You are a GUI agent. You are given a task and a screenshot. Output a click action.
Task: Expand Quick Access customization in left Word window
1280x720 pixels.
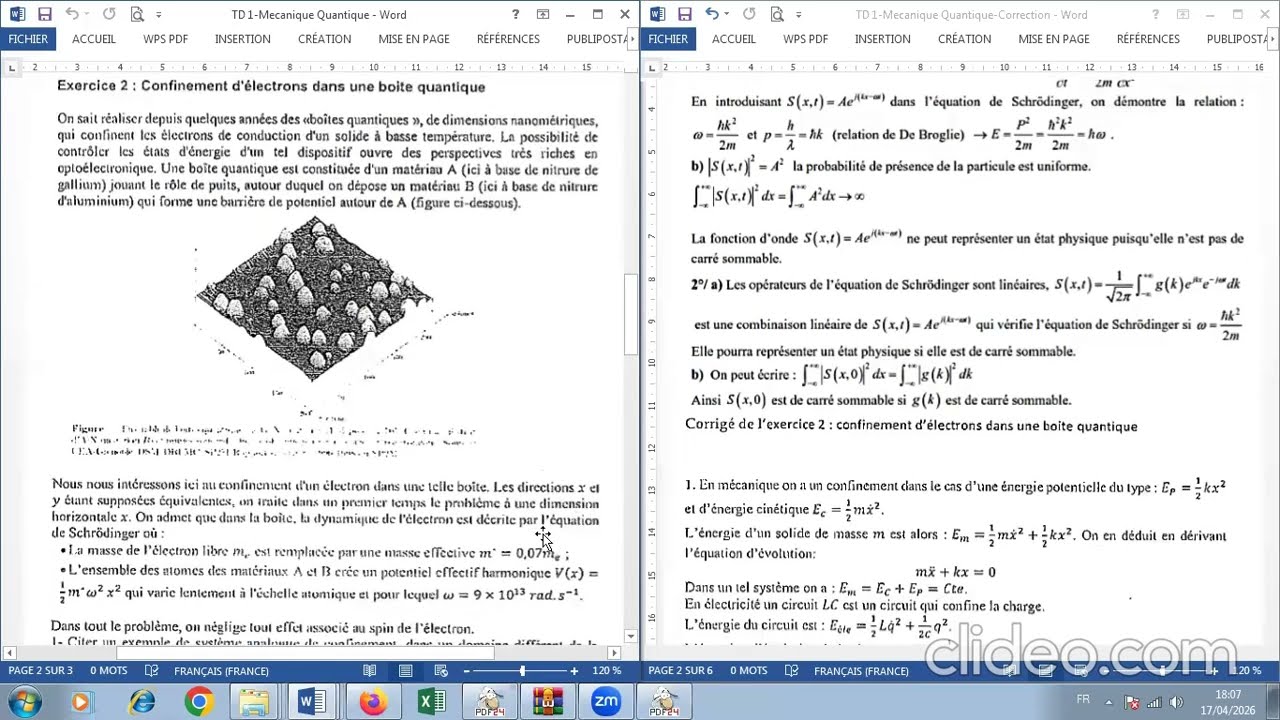pyautogui.click(x=158, y=15)
